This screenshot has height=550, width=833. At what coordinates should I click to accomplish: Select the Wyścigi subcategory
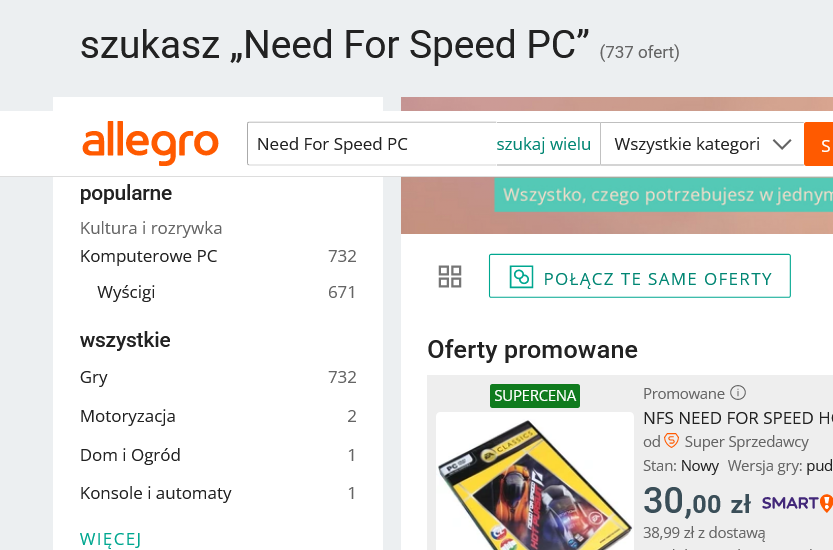point(126,292)
